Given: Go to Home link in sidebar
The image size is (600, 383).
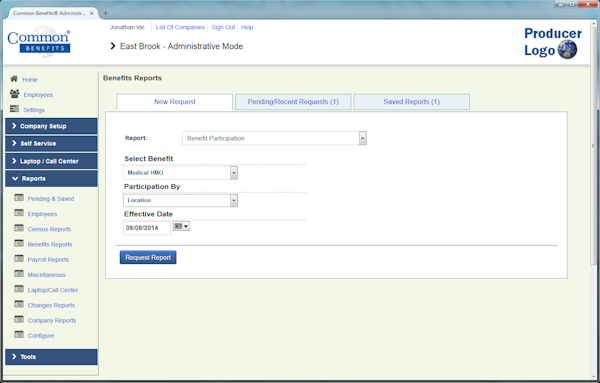Looking at the screenshot, I should (x=30, y=80).
